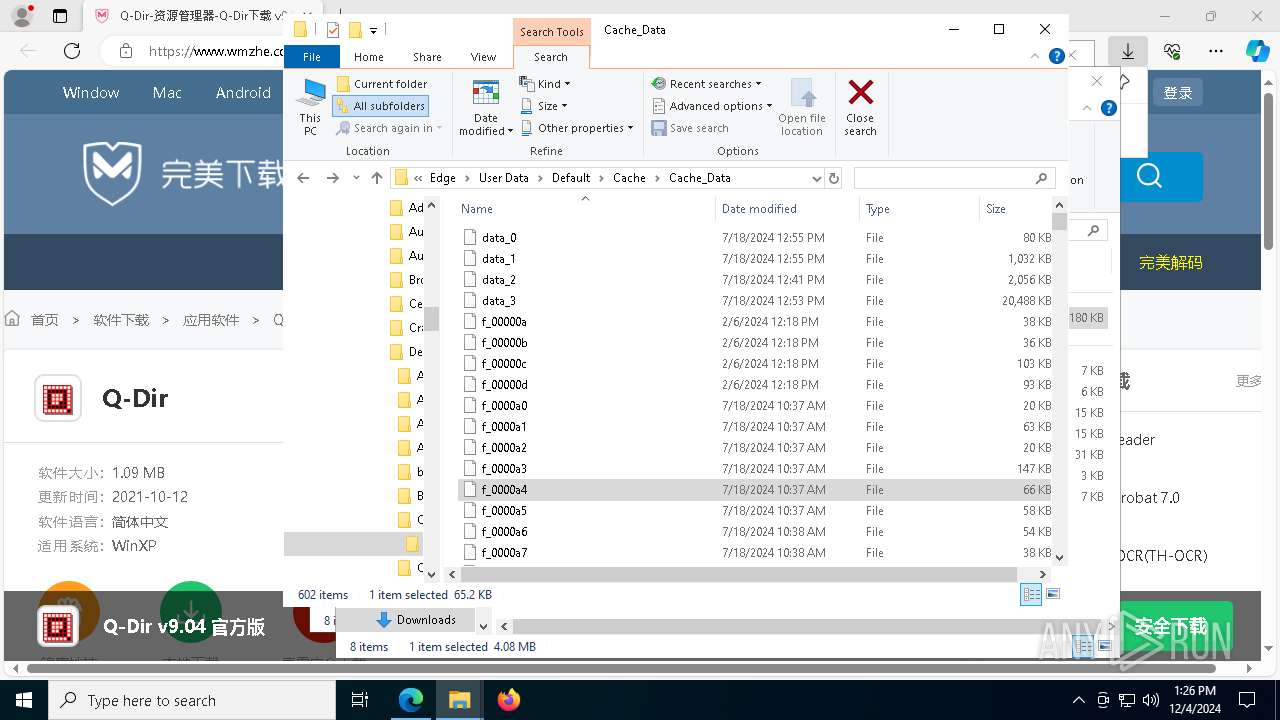1280x720 pixels.
Task: Switch to large icons view layout
Action: tap(1052, 594)
